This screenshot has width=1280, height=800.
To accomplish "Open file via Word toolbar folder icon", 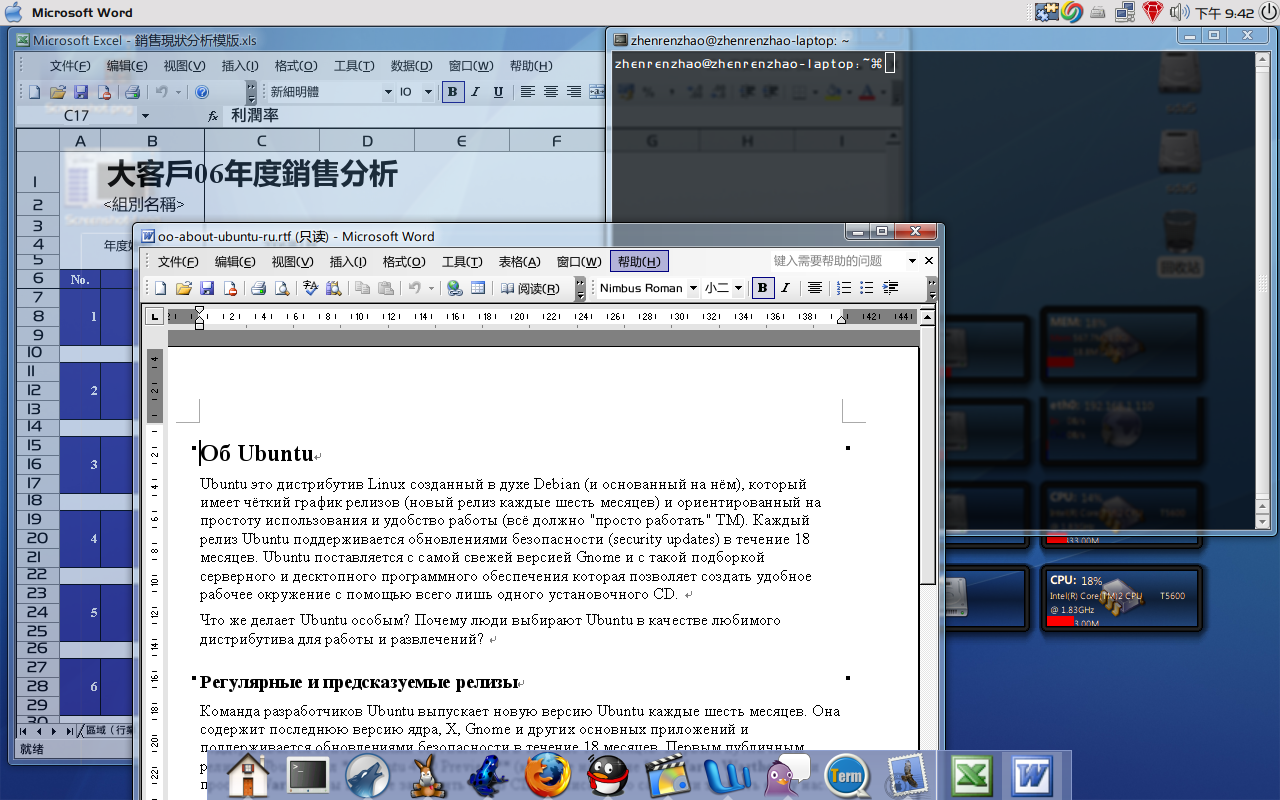I will [x=183, y=288].
